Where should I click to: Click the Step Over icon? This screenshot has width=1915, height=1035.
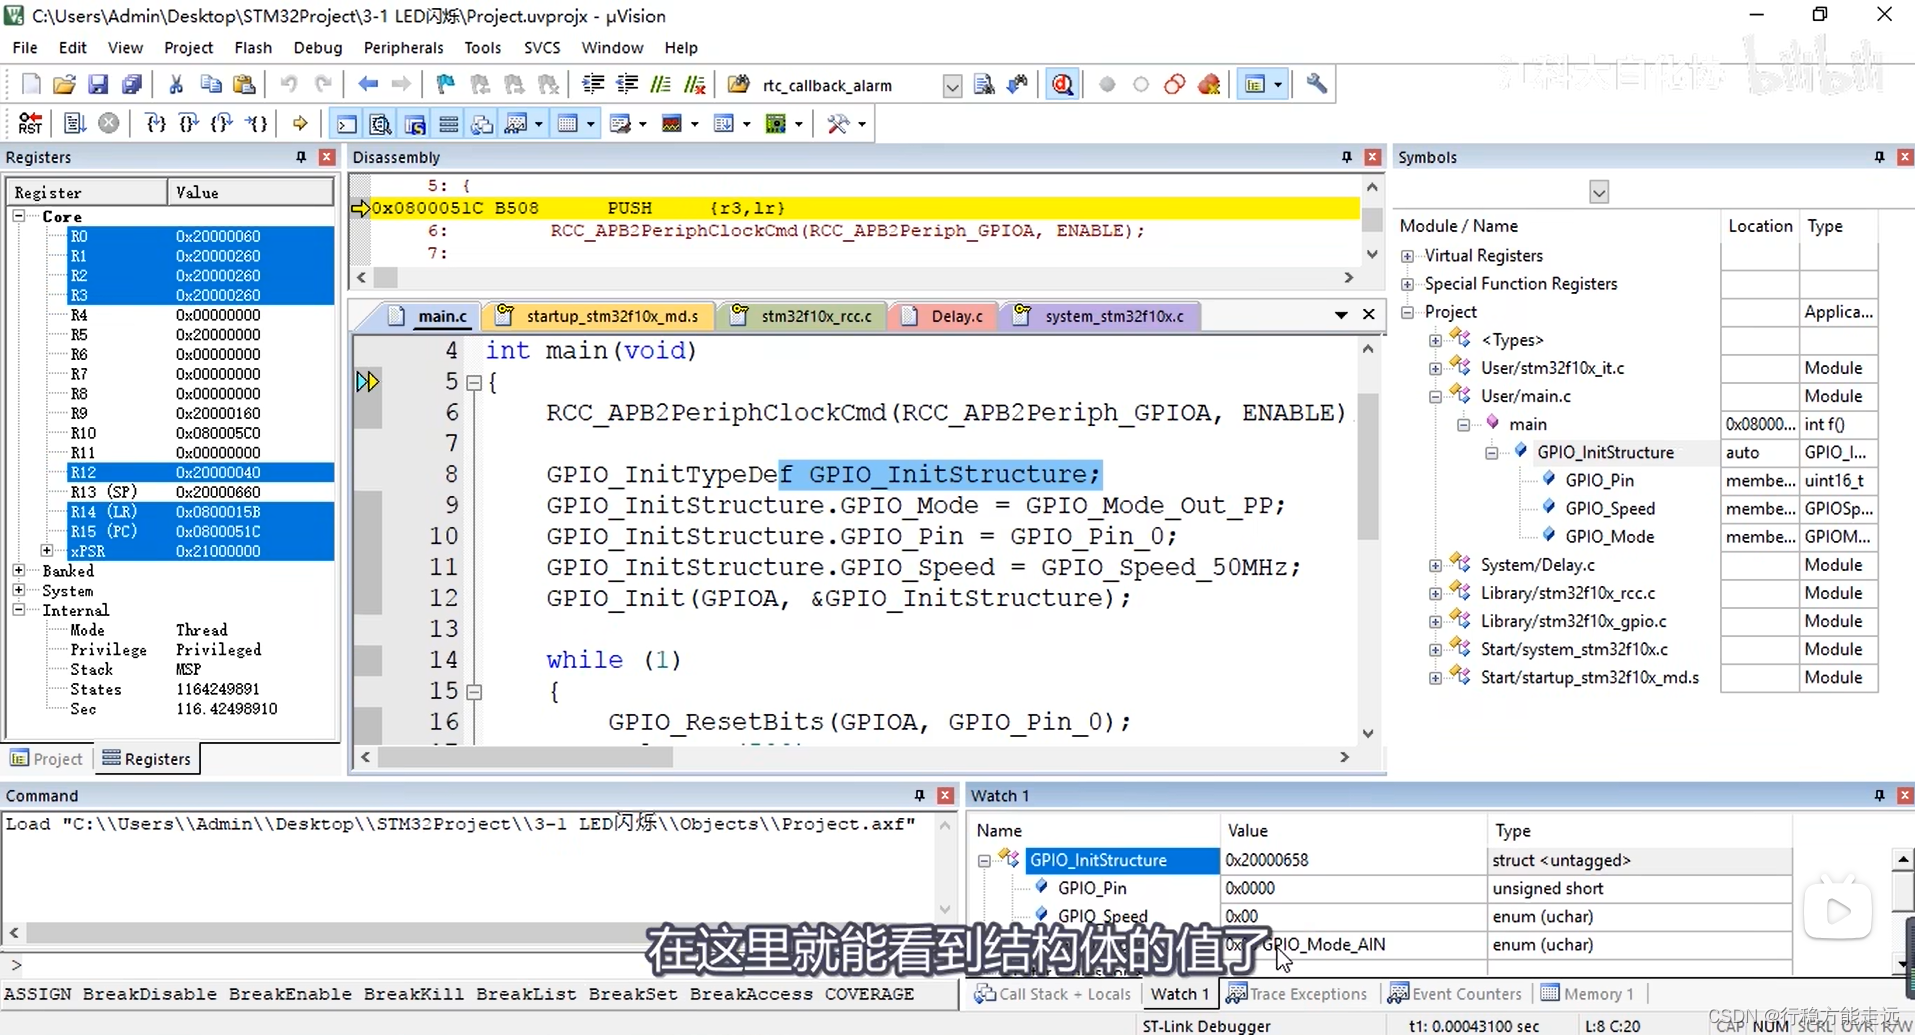(188, 124)
